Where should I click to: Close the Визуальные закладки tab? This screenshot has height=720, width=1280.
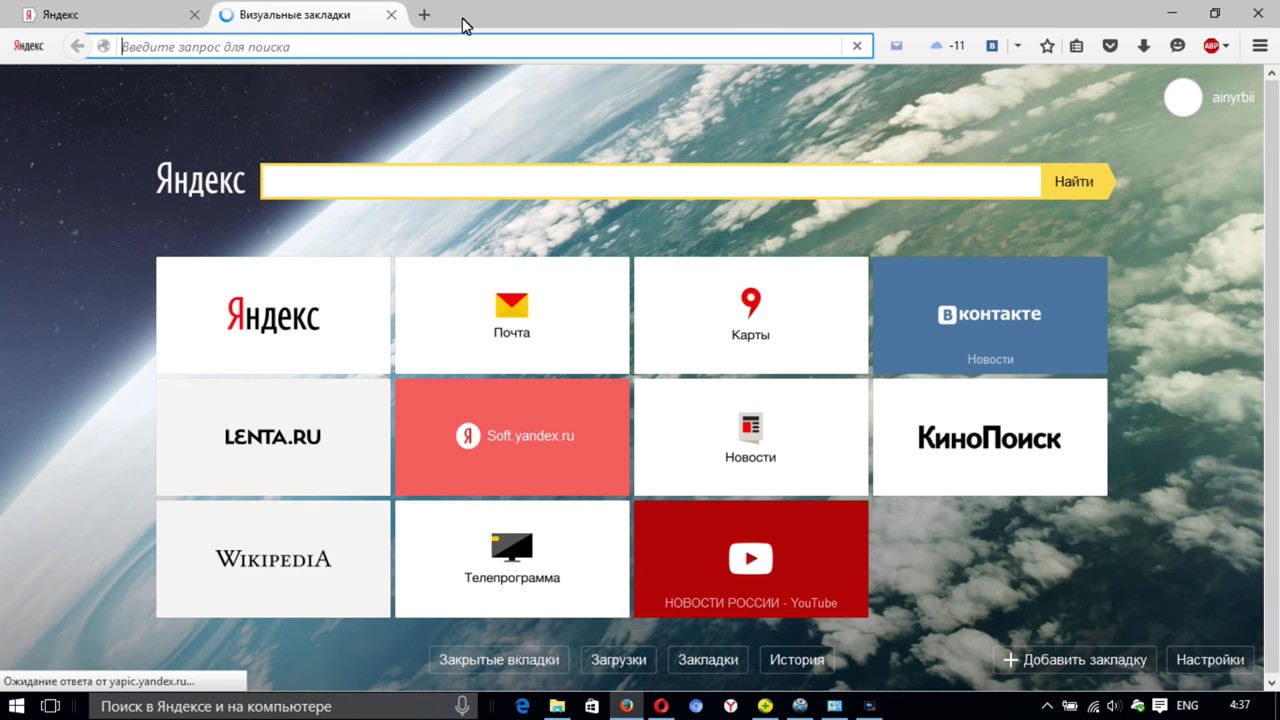click(391, 15)
